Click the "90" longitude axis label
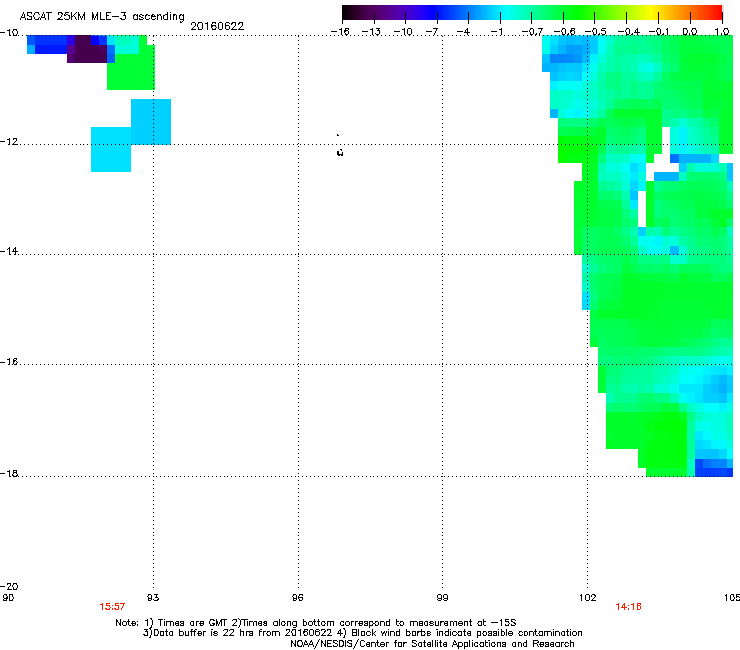The width and height of the screenshot is (740, 650). 8,598
